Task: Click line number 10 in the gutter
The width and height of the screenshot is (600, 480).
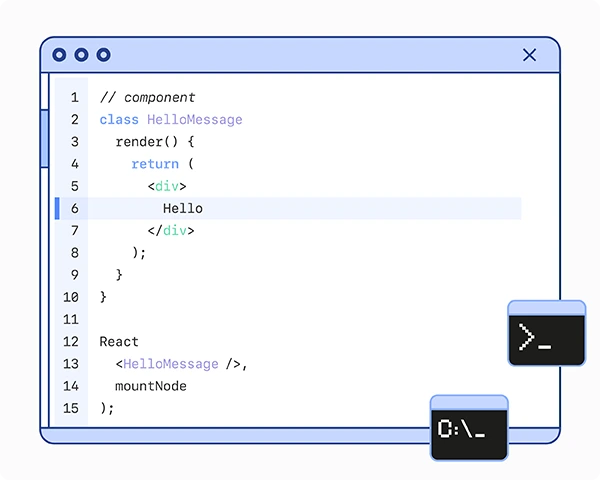Action: [x=71, y=297]
